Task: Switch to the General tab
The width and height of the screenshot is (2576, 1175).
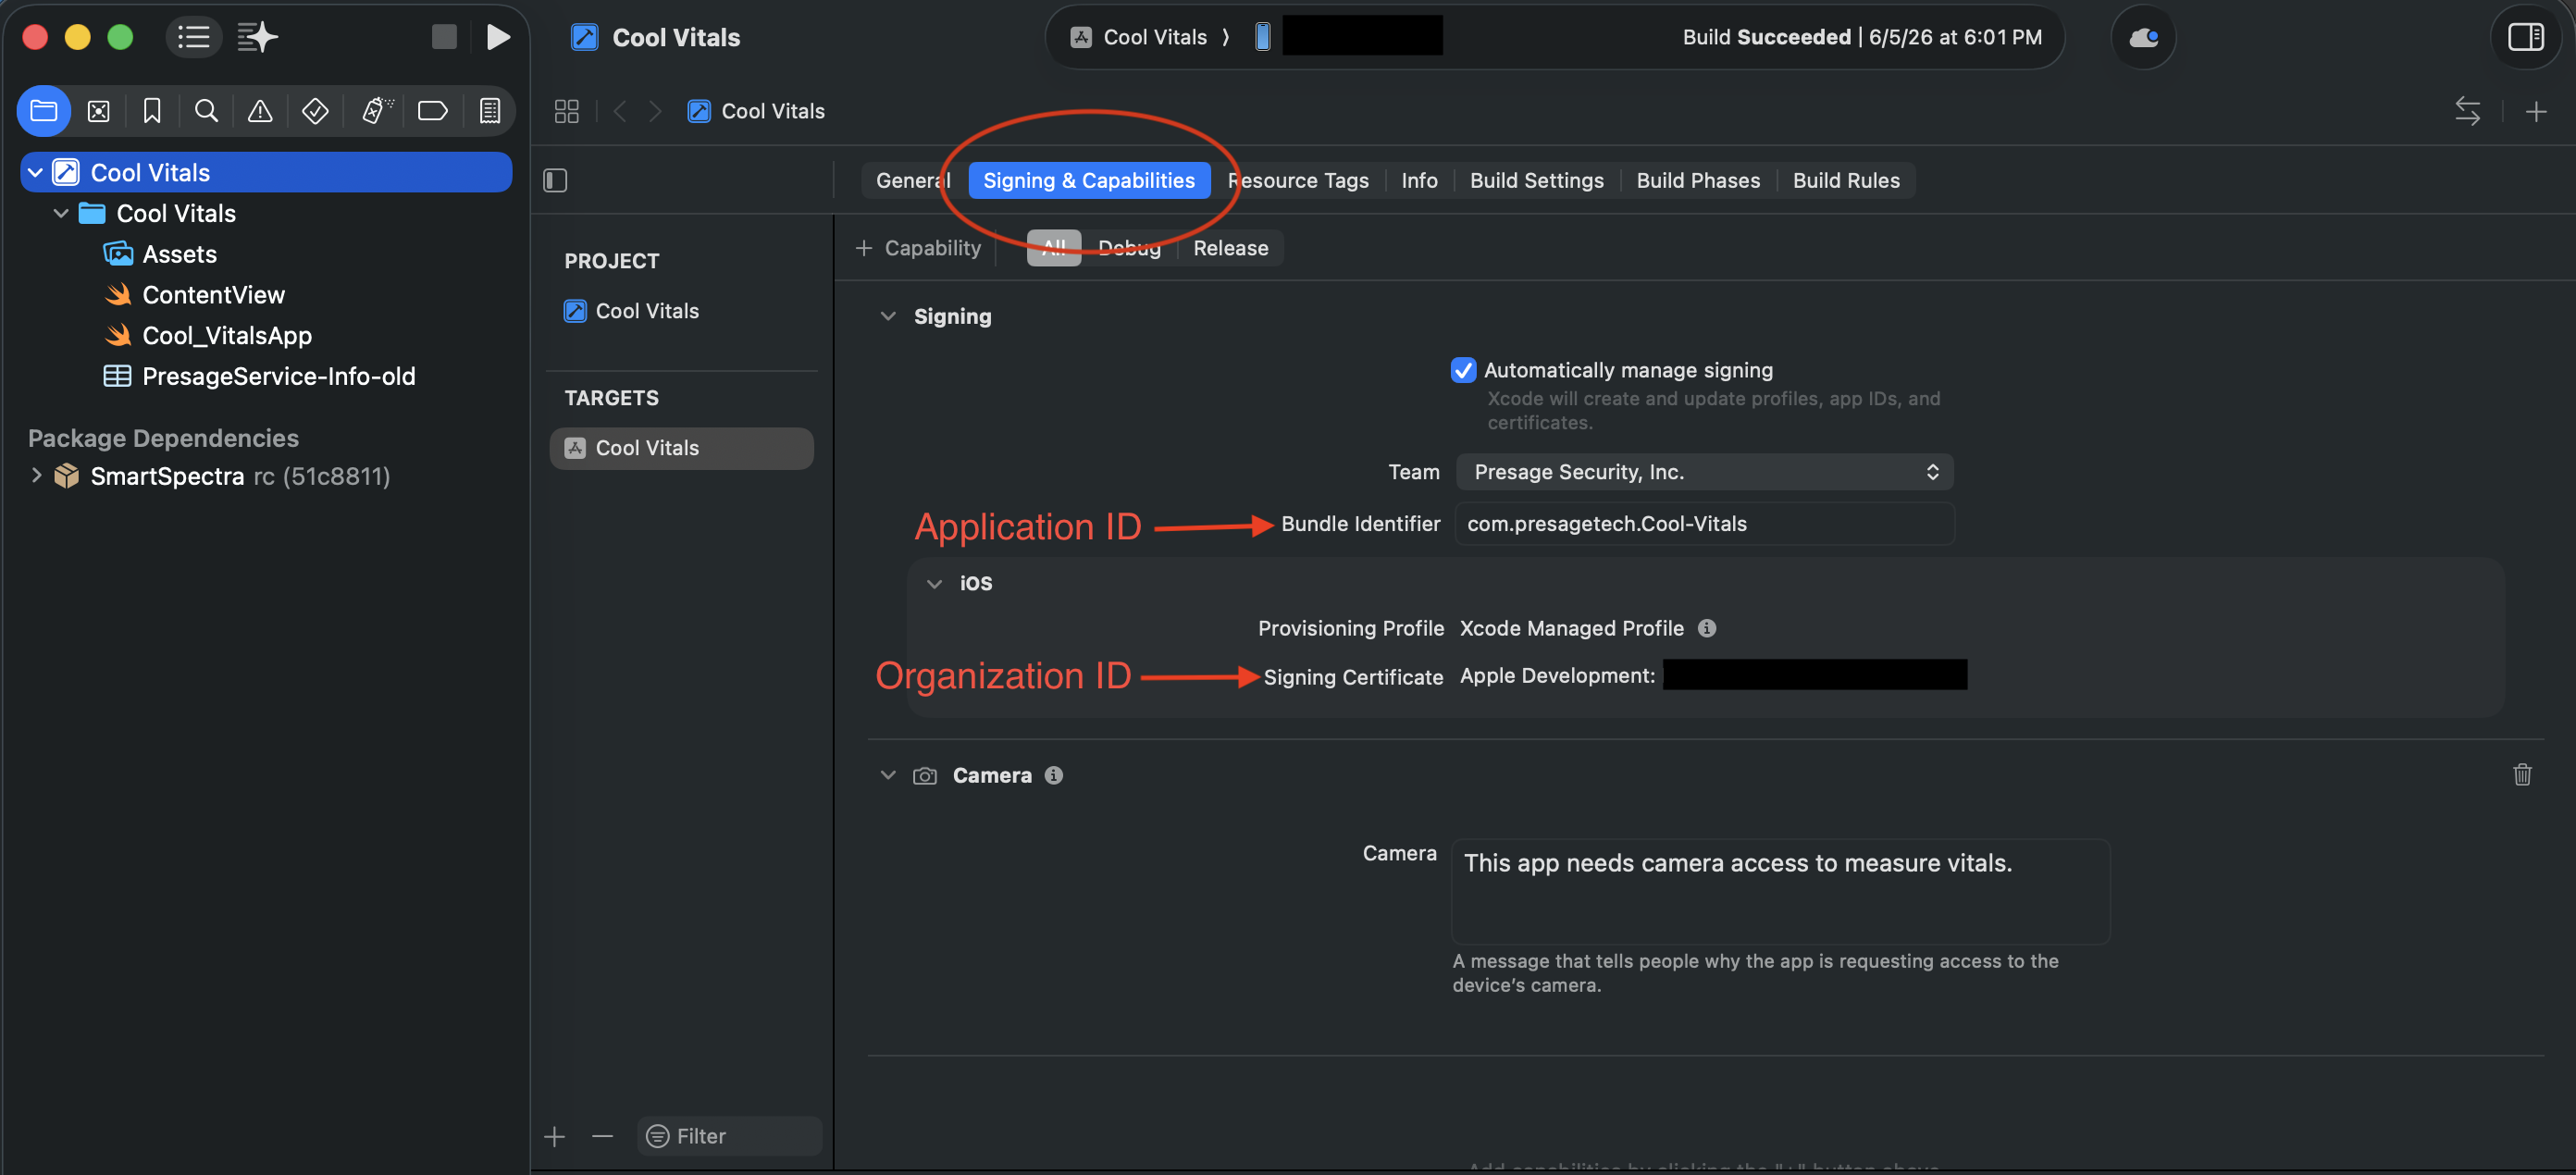Action: (912, 180)
